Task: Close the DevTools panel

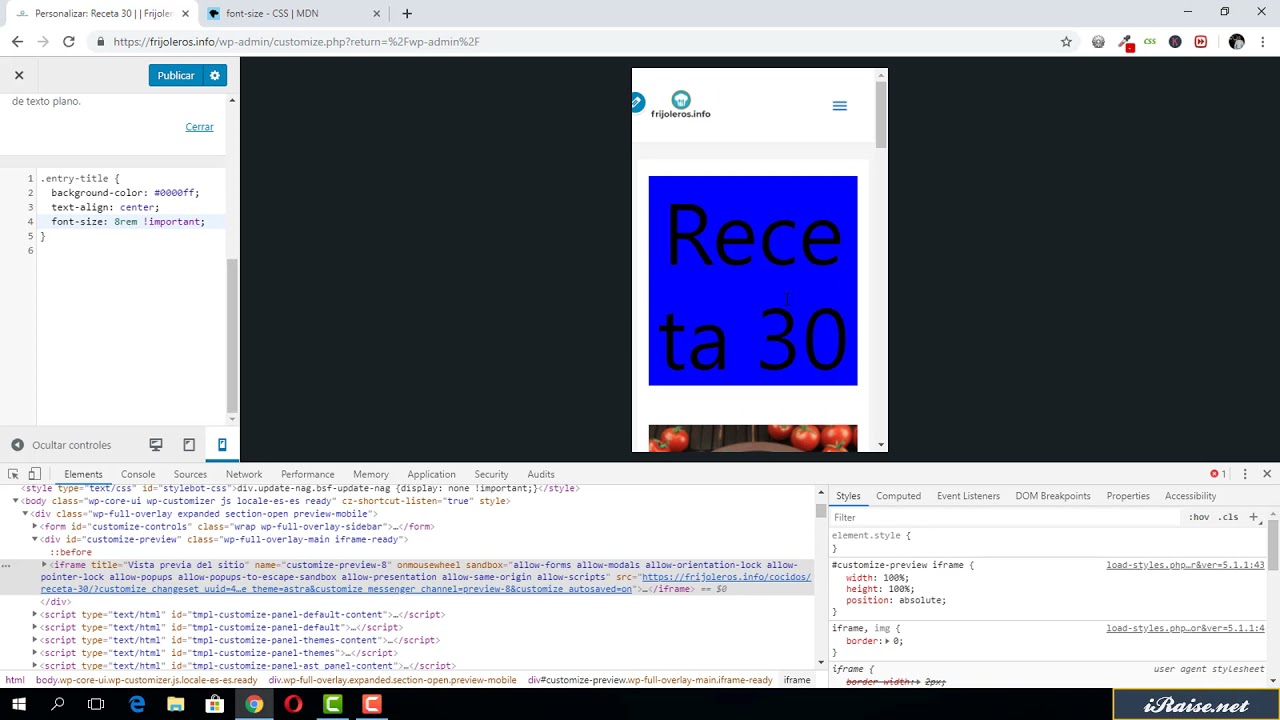Action: pos(1267,474)
